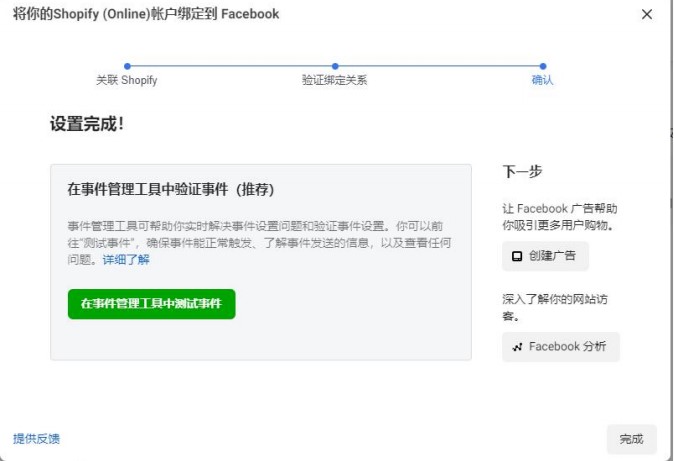The height and width of the screenshot is (461, 674).
Task: Click the 完成 button
Action: (631, 439)
